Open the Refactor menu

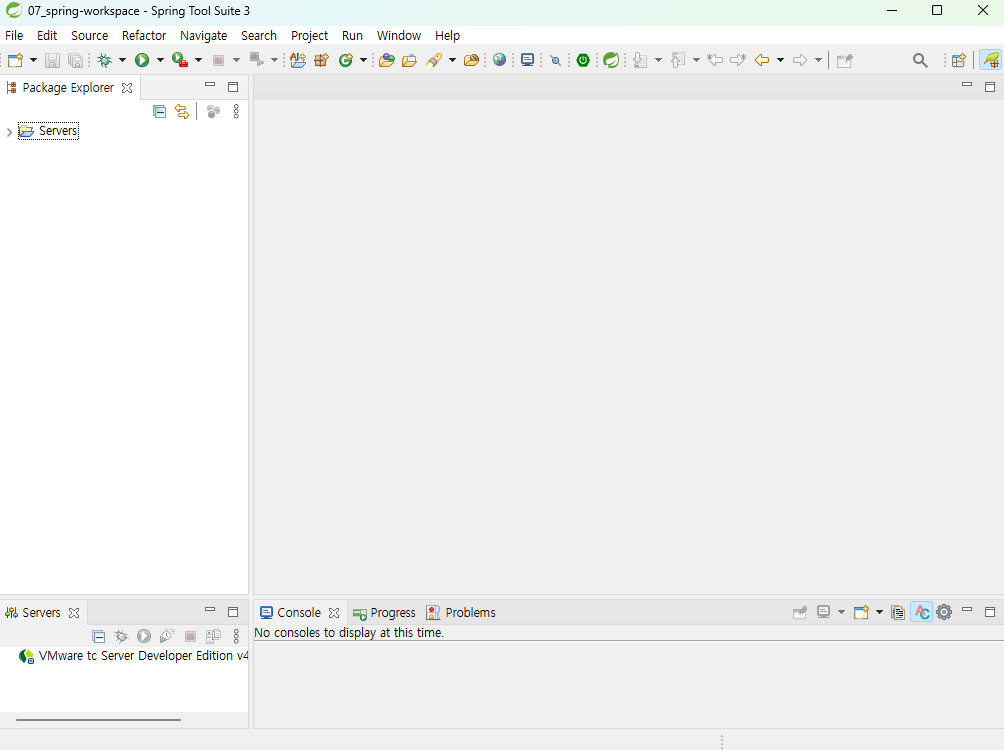pyautogui.click(x=144, y=36)
